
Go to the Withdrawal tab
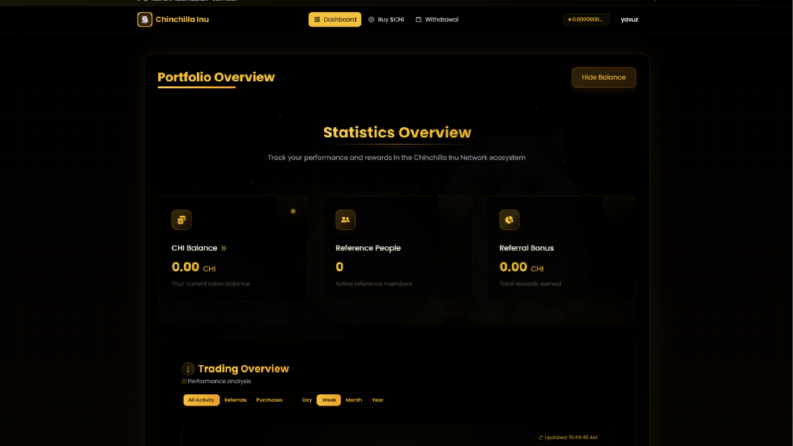click(437, 19)
